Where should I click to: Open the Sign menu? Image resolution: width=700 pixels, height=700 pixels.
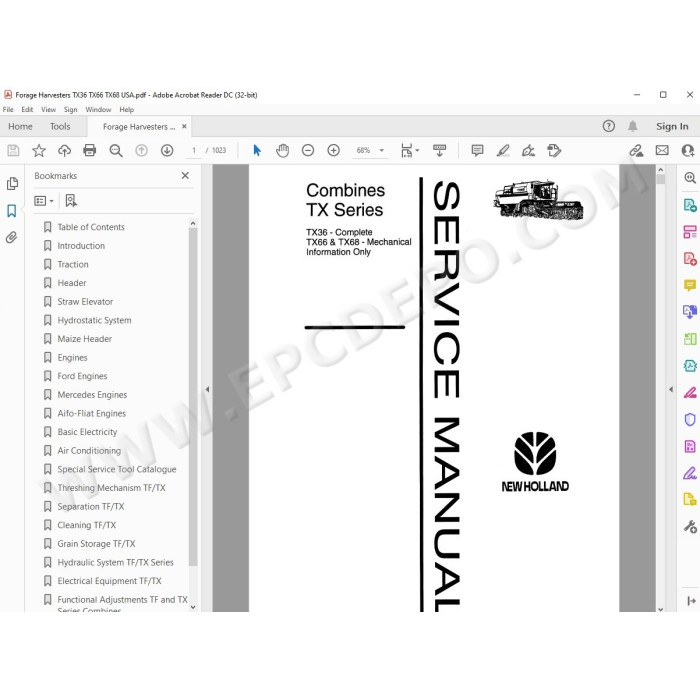71,110
